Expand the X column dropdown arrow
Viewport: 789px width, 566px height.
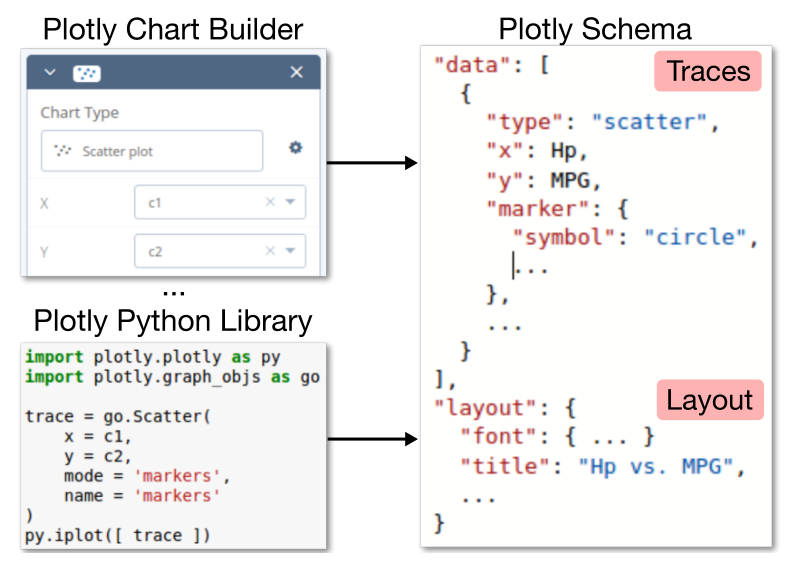pyautogui.click(x=290, y=202)
